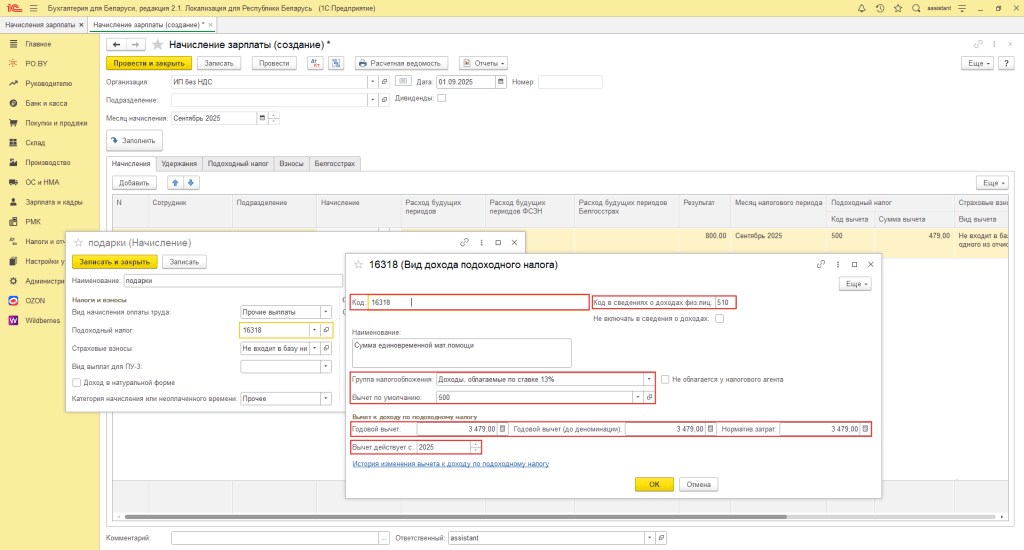Click Заполнить button
This screenshot has height=550, width=1024.
134,140
